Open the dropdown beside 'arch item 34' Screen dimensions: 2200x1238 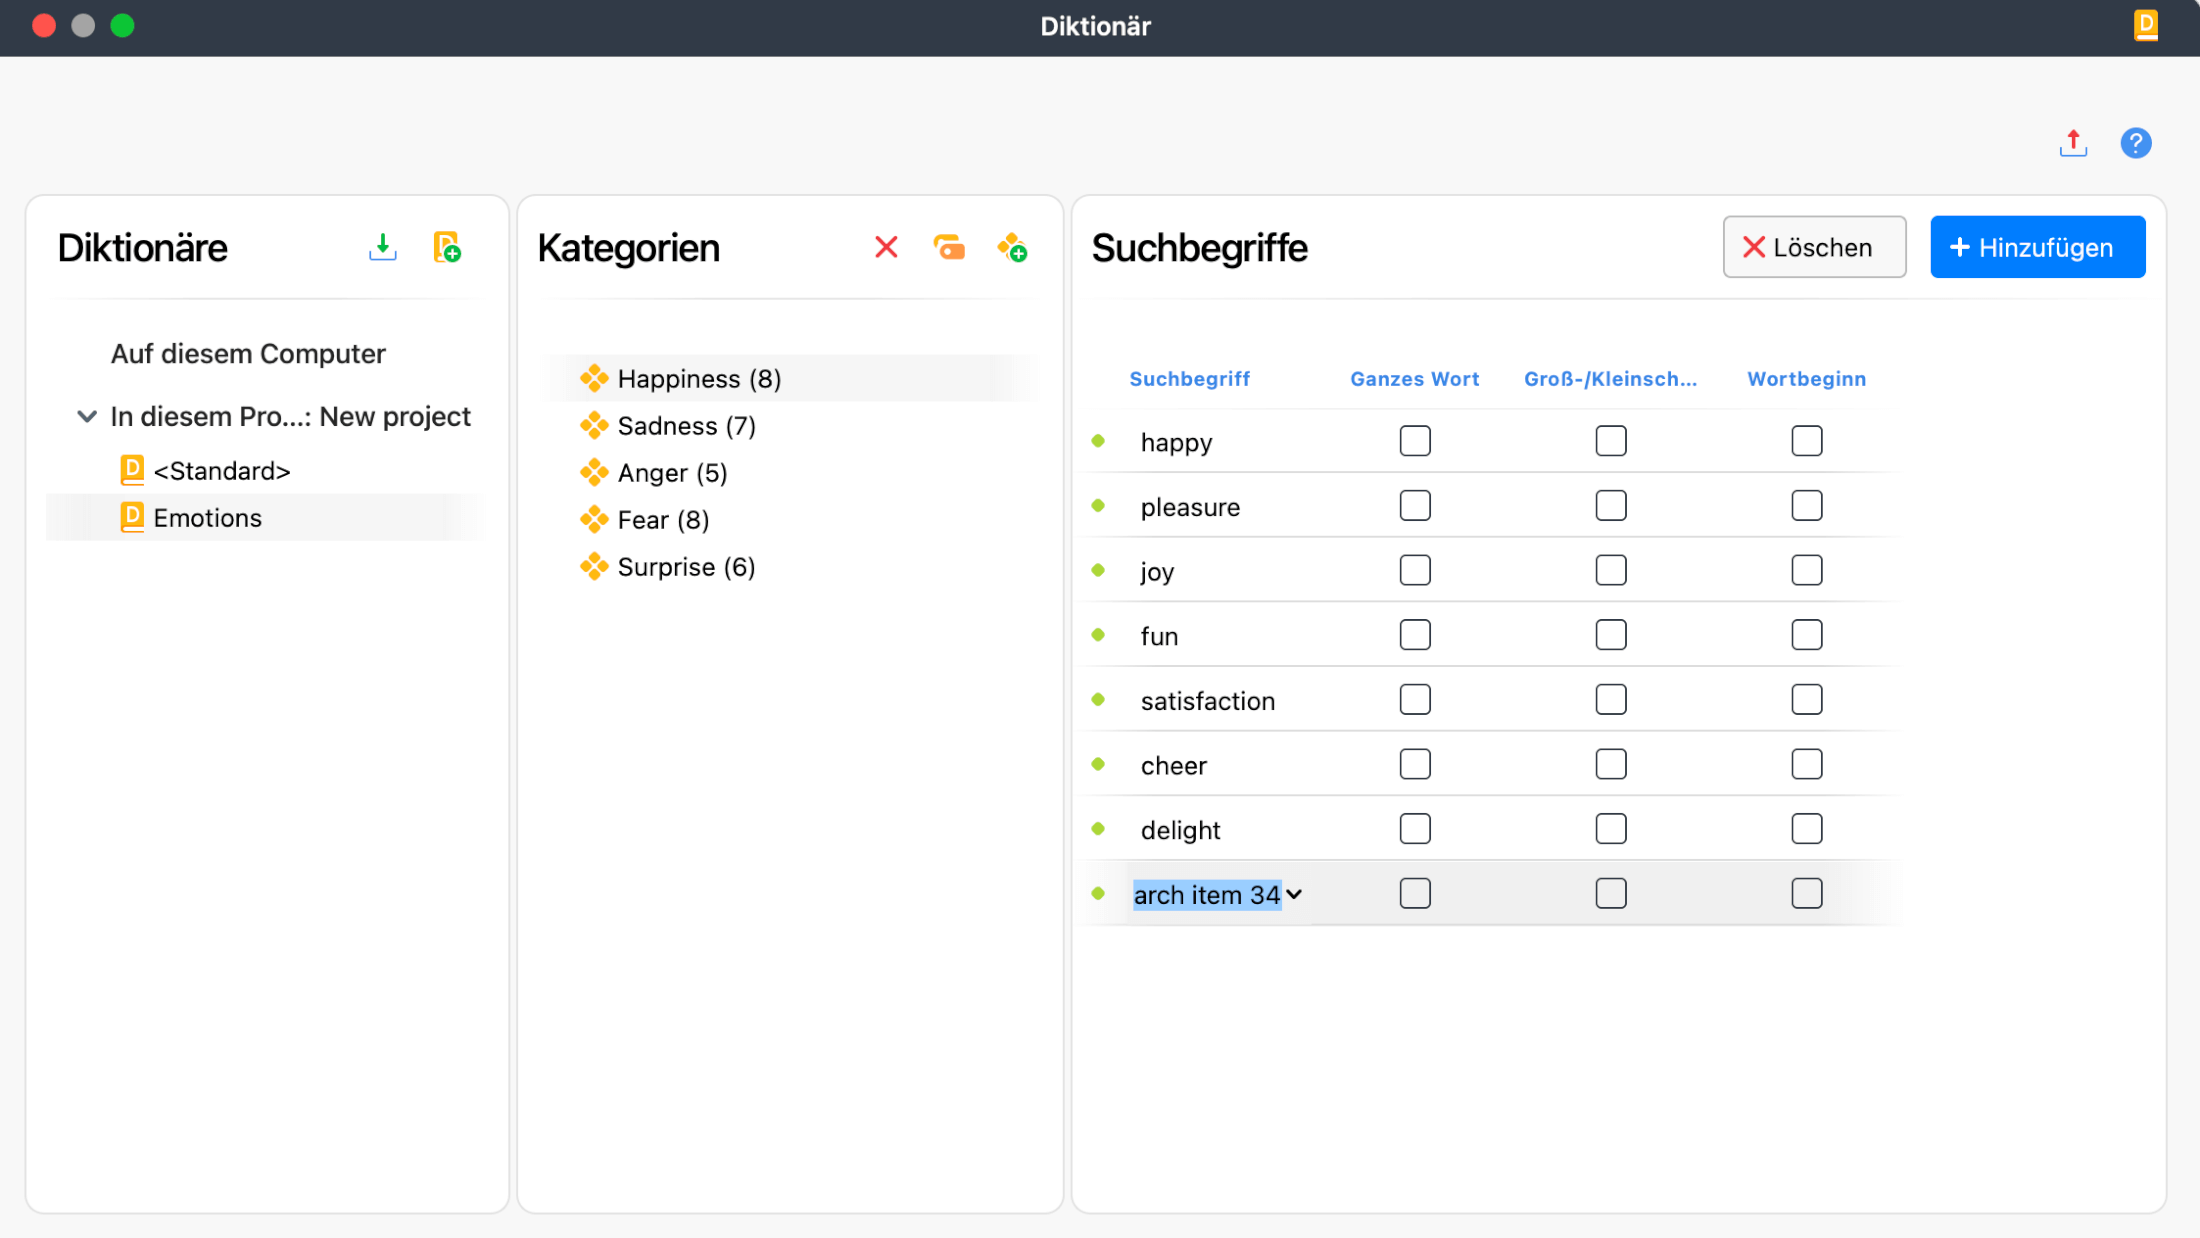coord(1296,894)
